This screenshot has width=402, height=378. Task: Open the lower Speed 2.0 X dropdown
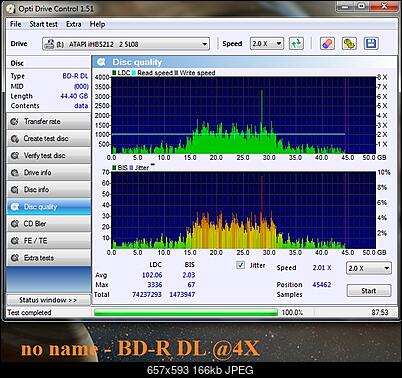(x=368, y=268)
